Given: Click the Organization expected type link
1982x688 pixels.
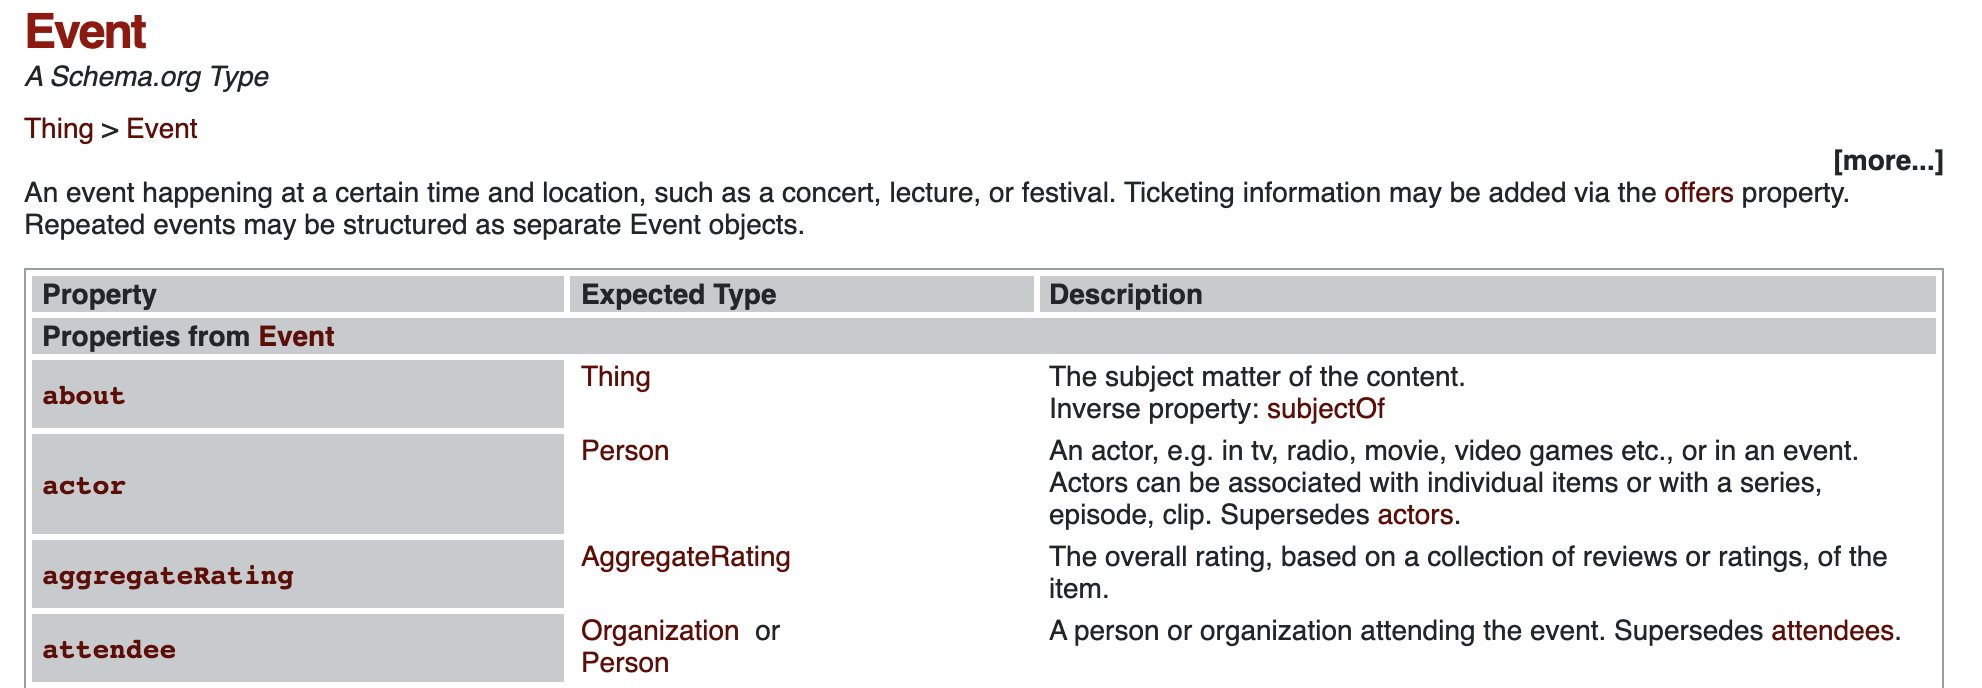Looking at the screenshot, I should point(660,631).
